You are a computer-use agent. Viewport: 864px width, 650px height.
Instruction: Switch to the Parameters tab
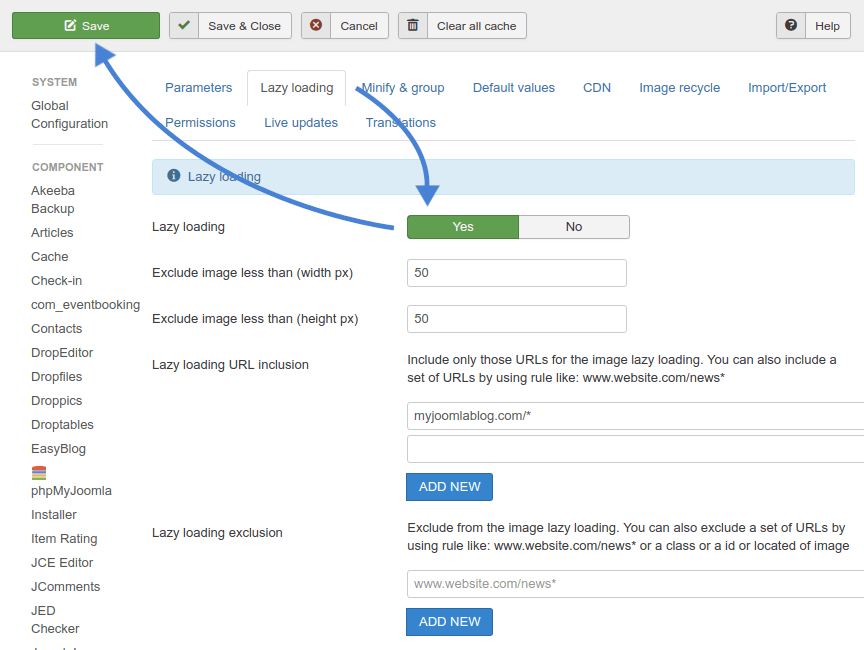(x=198, y=88)
